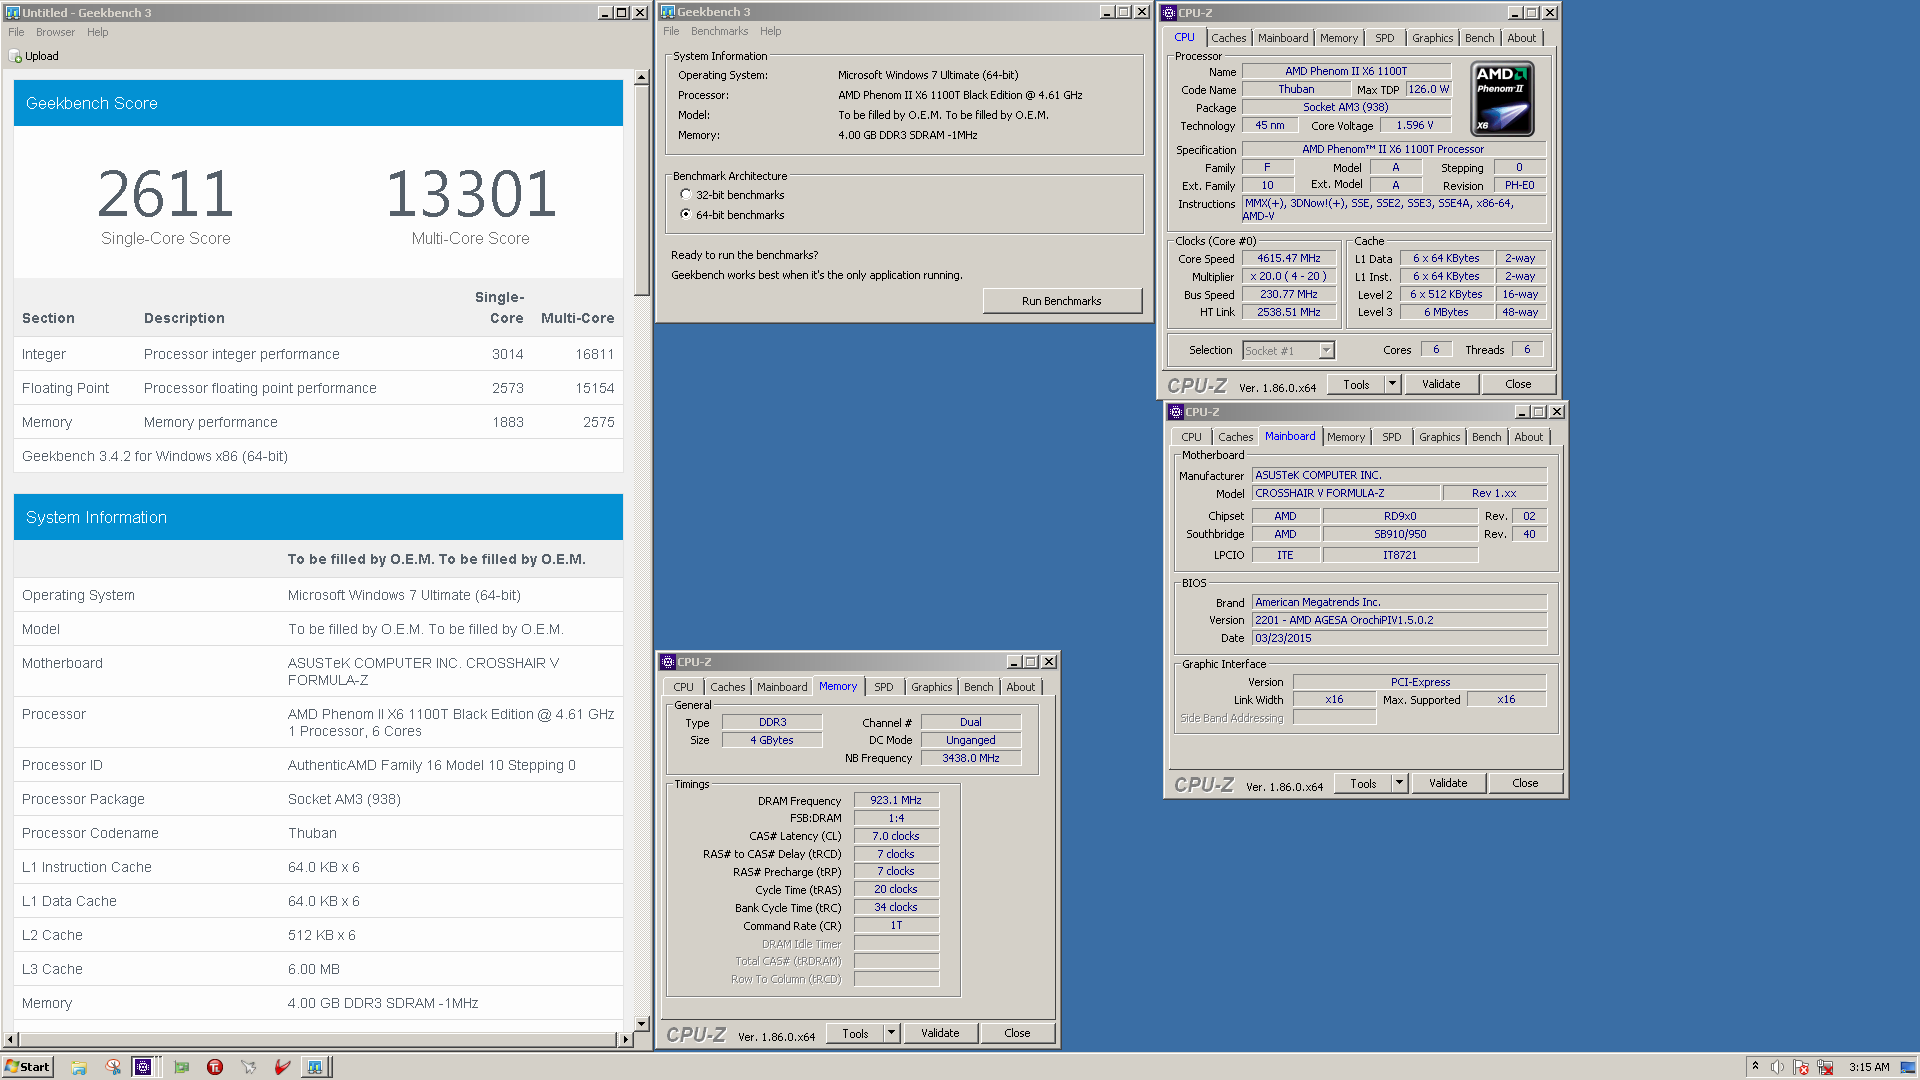Click Close button in top CPU-Z window
Viewport: 1920px width, 1080px height.
tap(1517, 384)
